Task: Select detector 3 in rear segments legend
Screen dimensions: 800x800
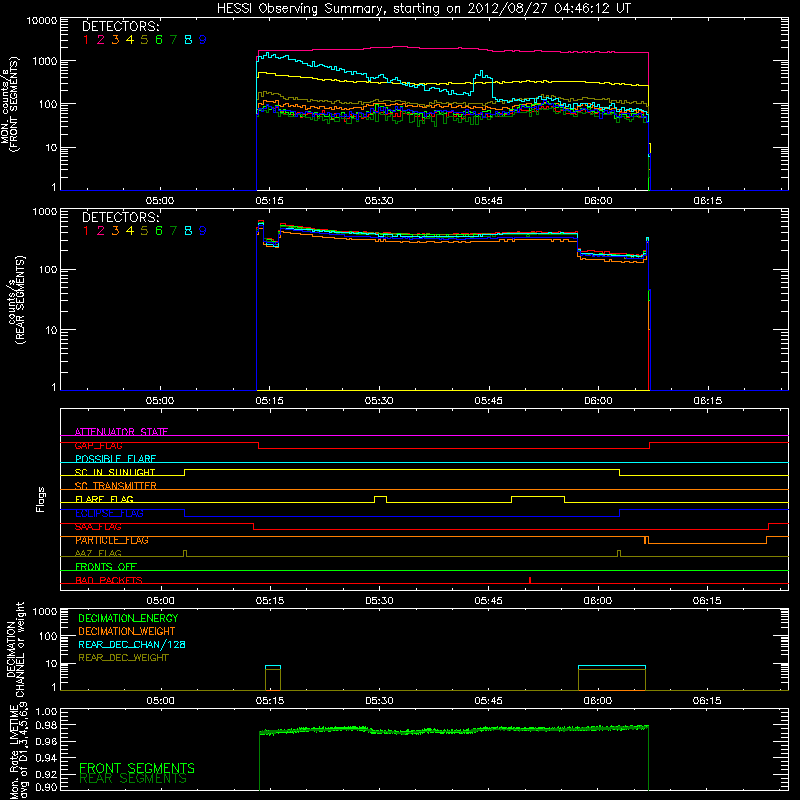Action: (x=115, y=231)
